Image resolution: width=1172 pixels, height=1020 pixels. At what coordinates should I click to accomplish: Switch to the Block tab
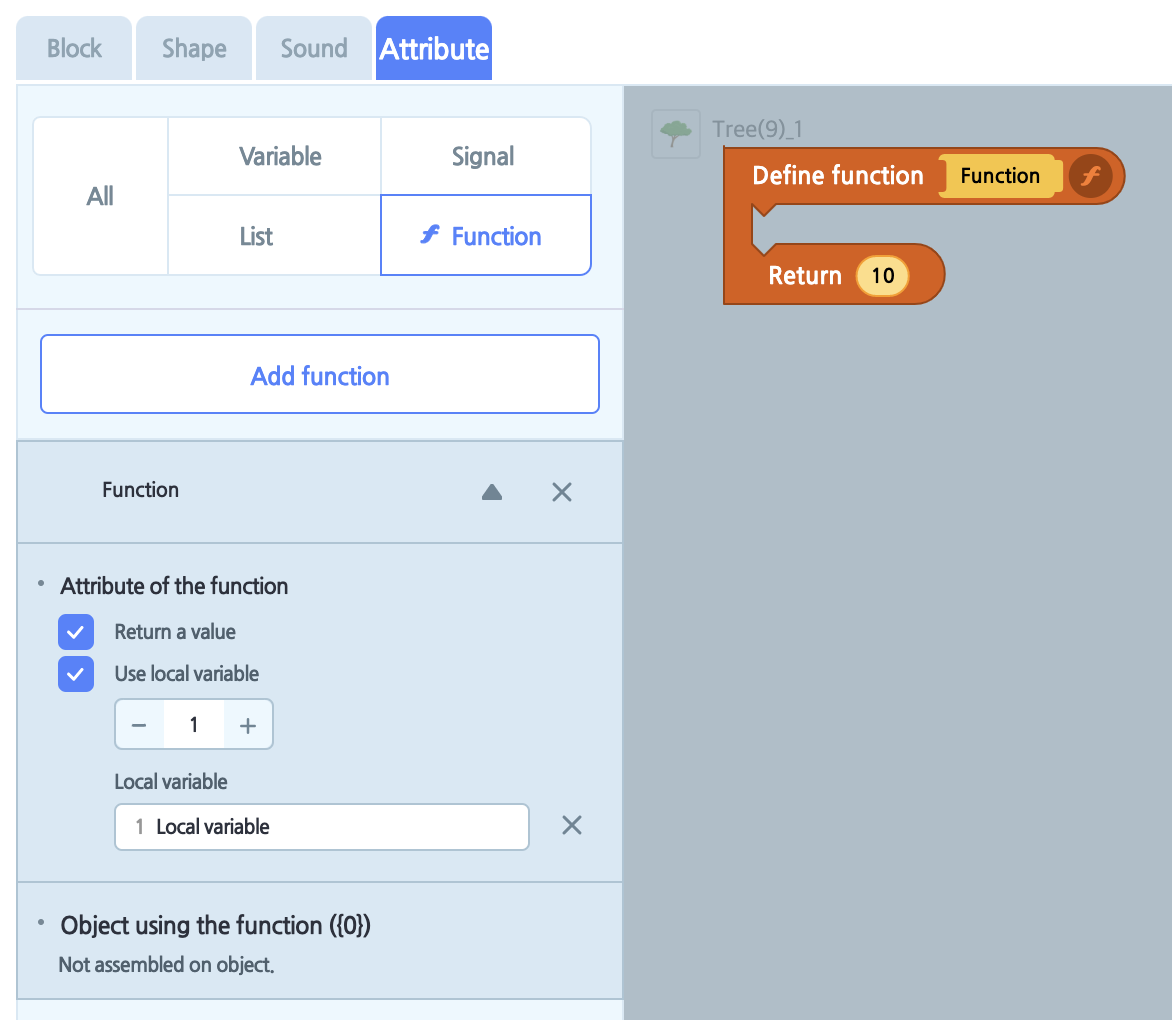coord(73,47)
